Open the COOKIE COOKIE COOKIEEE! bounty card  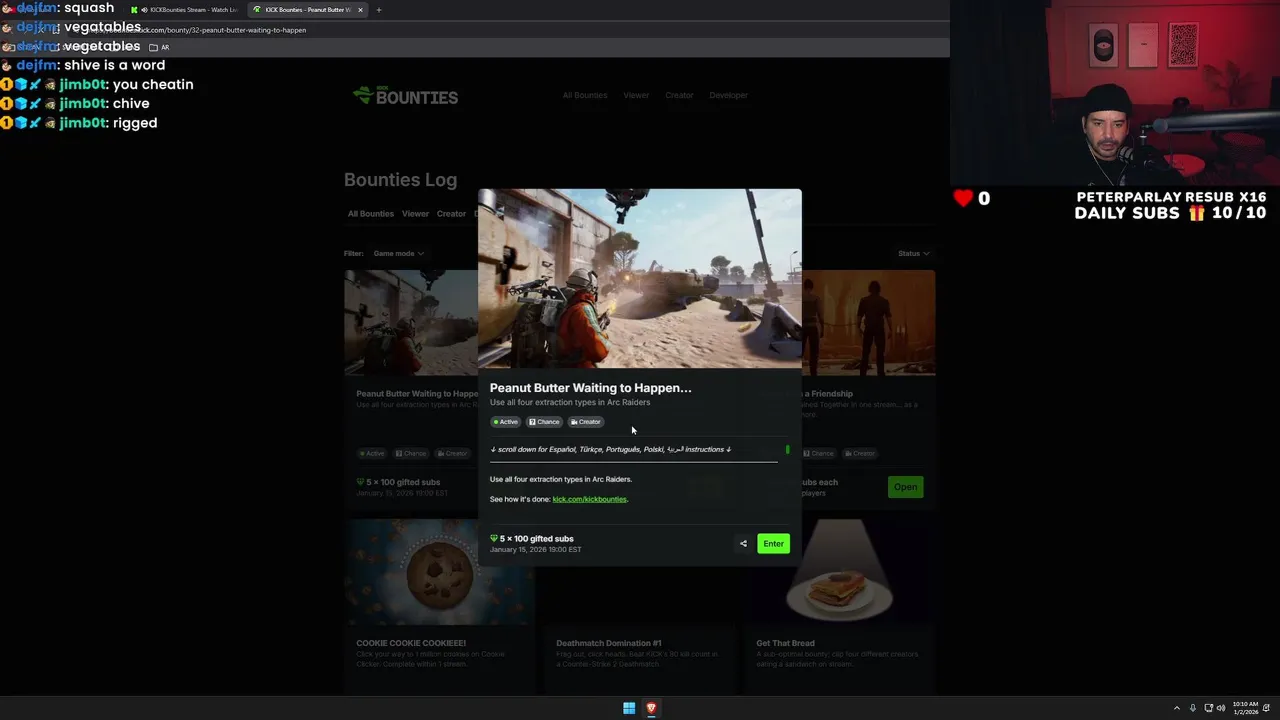[439, 608]
